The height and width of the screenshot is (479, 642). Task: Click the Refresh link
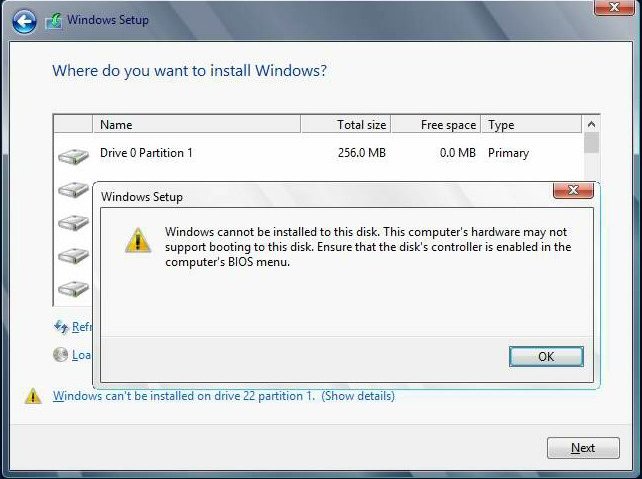[x=81, y=327]
